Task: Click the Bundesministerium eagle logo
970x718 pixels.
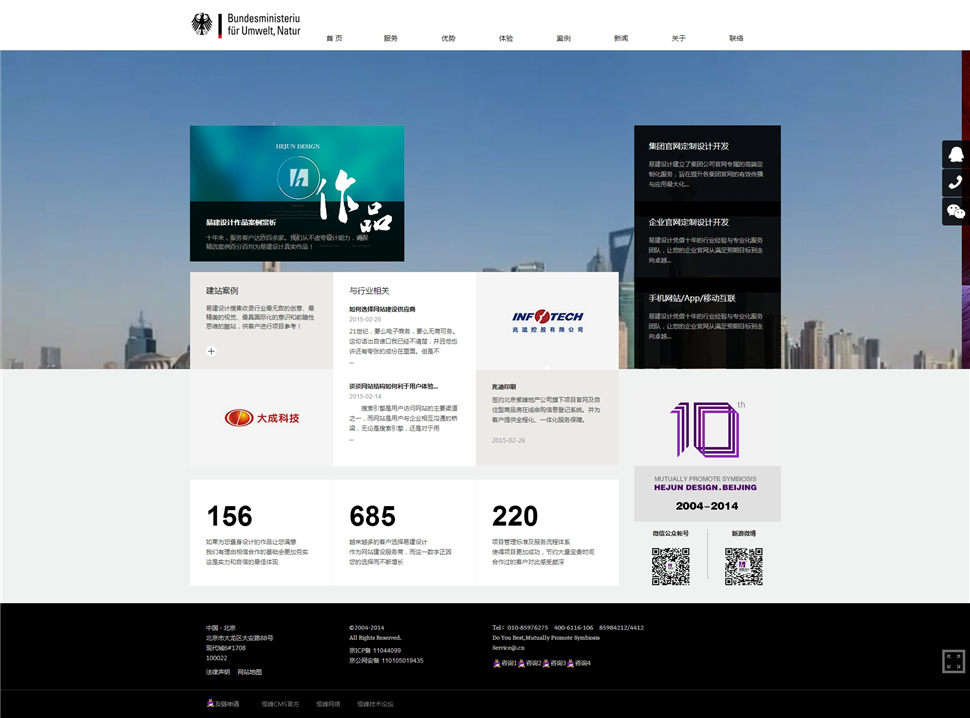Action: (202, 25)
